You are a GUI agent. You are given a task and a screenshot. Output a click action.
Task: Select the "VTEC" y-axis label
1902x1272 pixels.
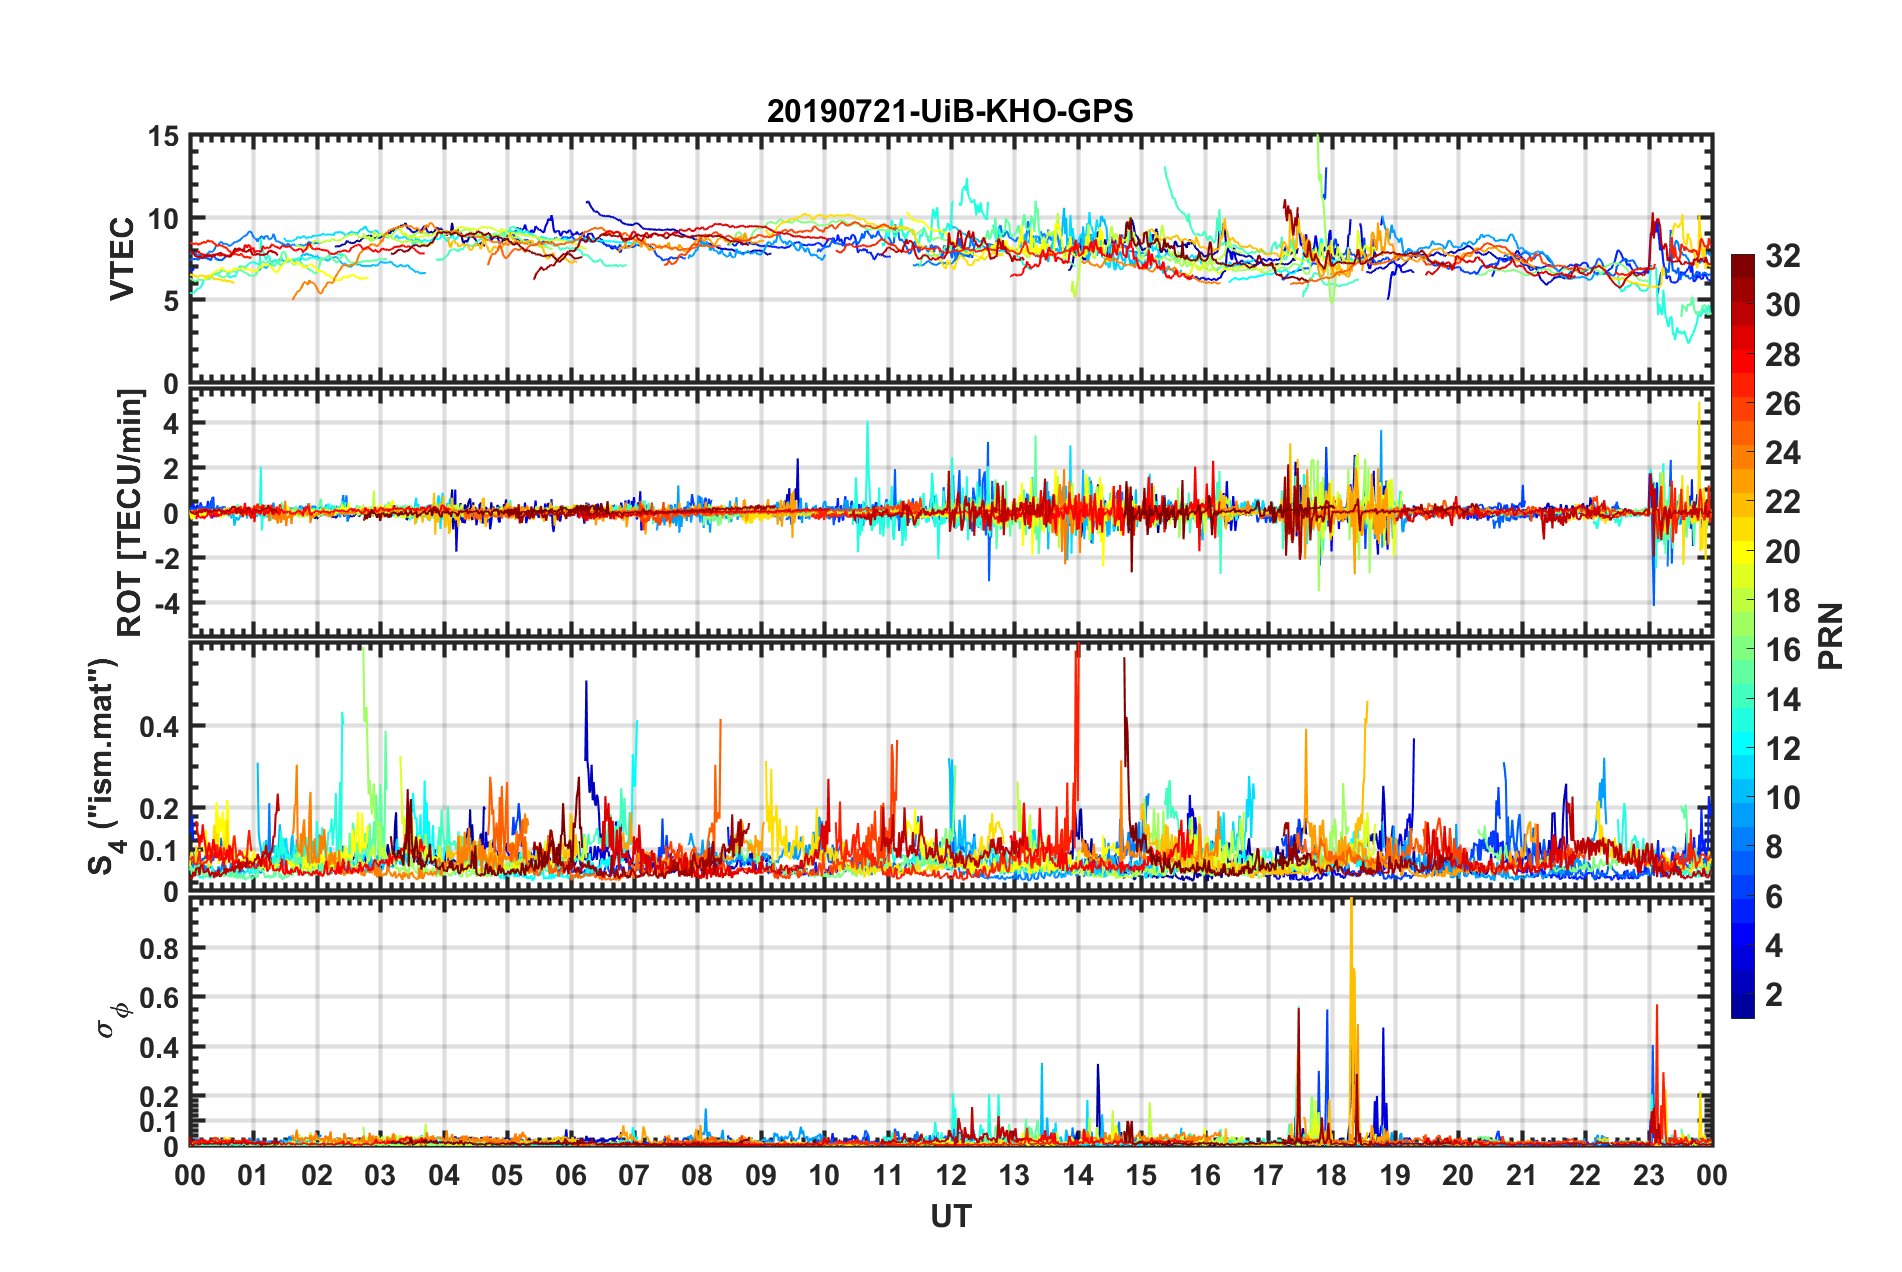(122, 259)
